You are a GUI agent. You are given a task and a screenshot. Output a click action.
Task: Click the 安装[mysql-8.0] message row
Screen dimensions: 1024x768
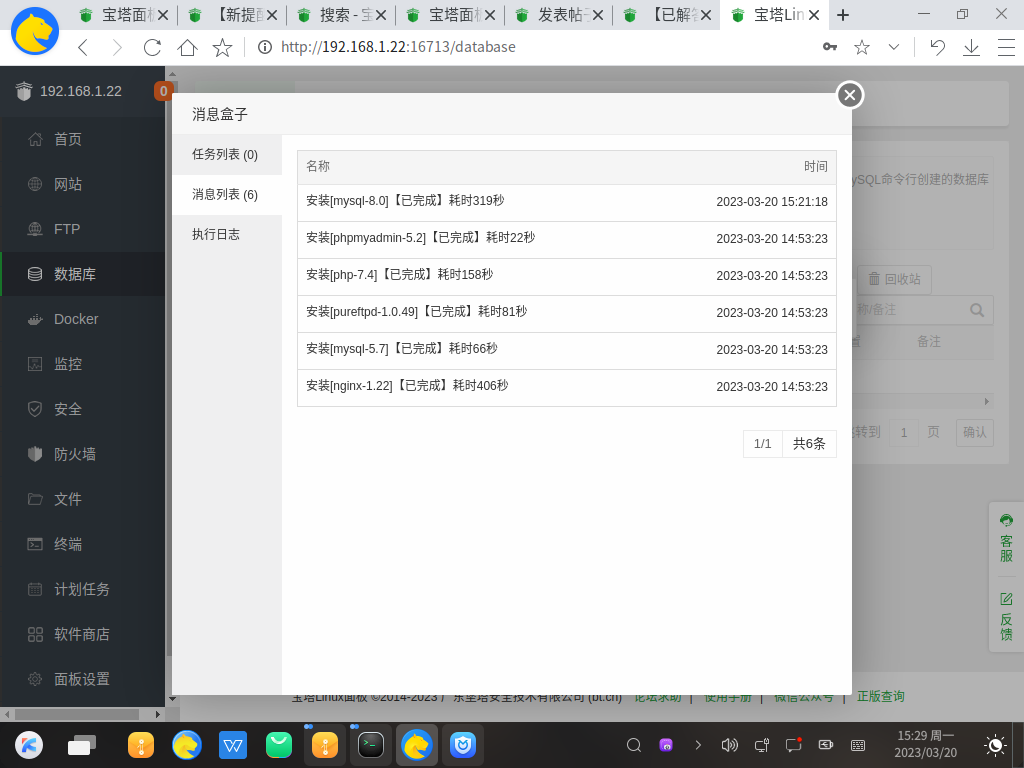click(567, 202)
